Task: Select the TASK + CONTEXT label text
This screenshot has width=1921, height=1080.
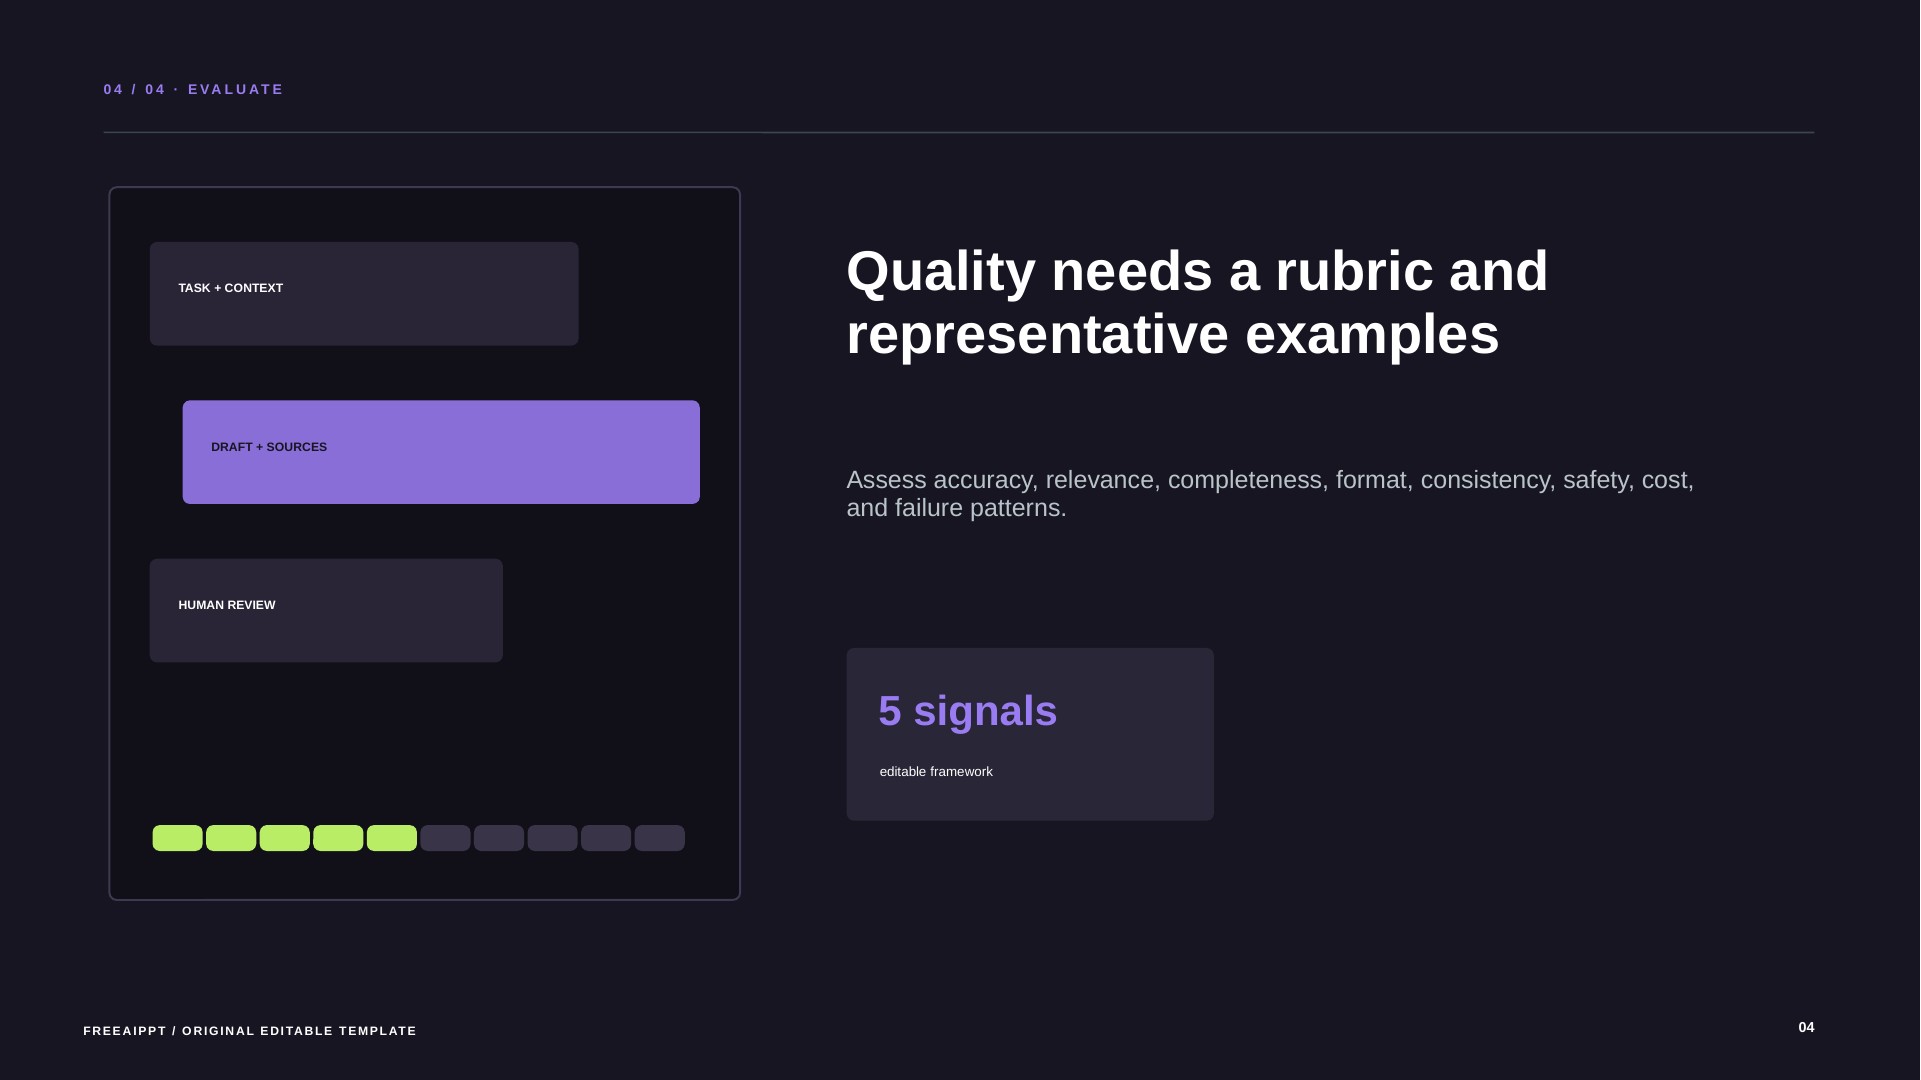Action: click(x=231, y=288)
